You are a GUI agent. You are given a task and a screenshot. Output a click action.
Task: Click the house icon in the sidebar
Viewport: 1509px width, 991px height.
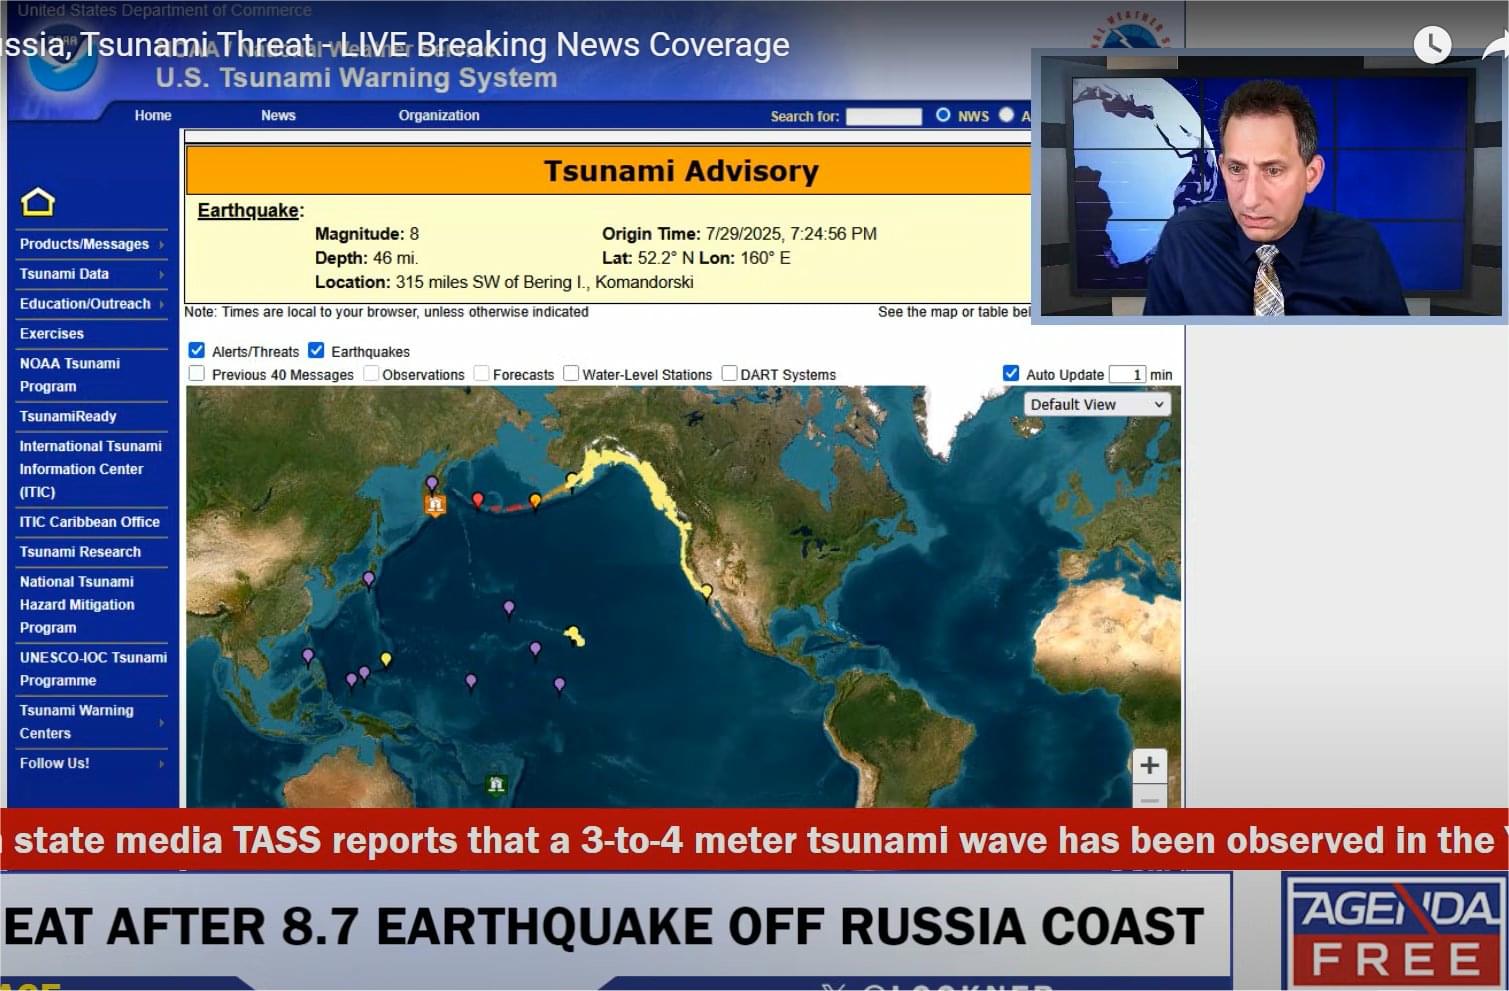(38, 202)
